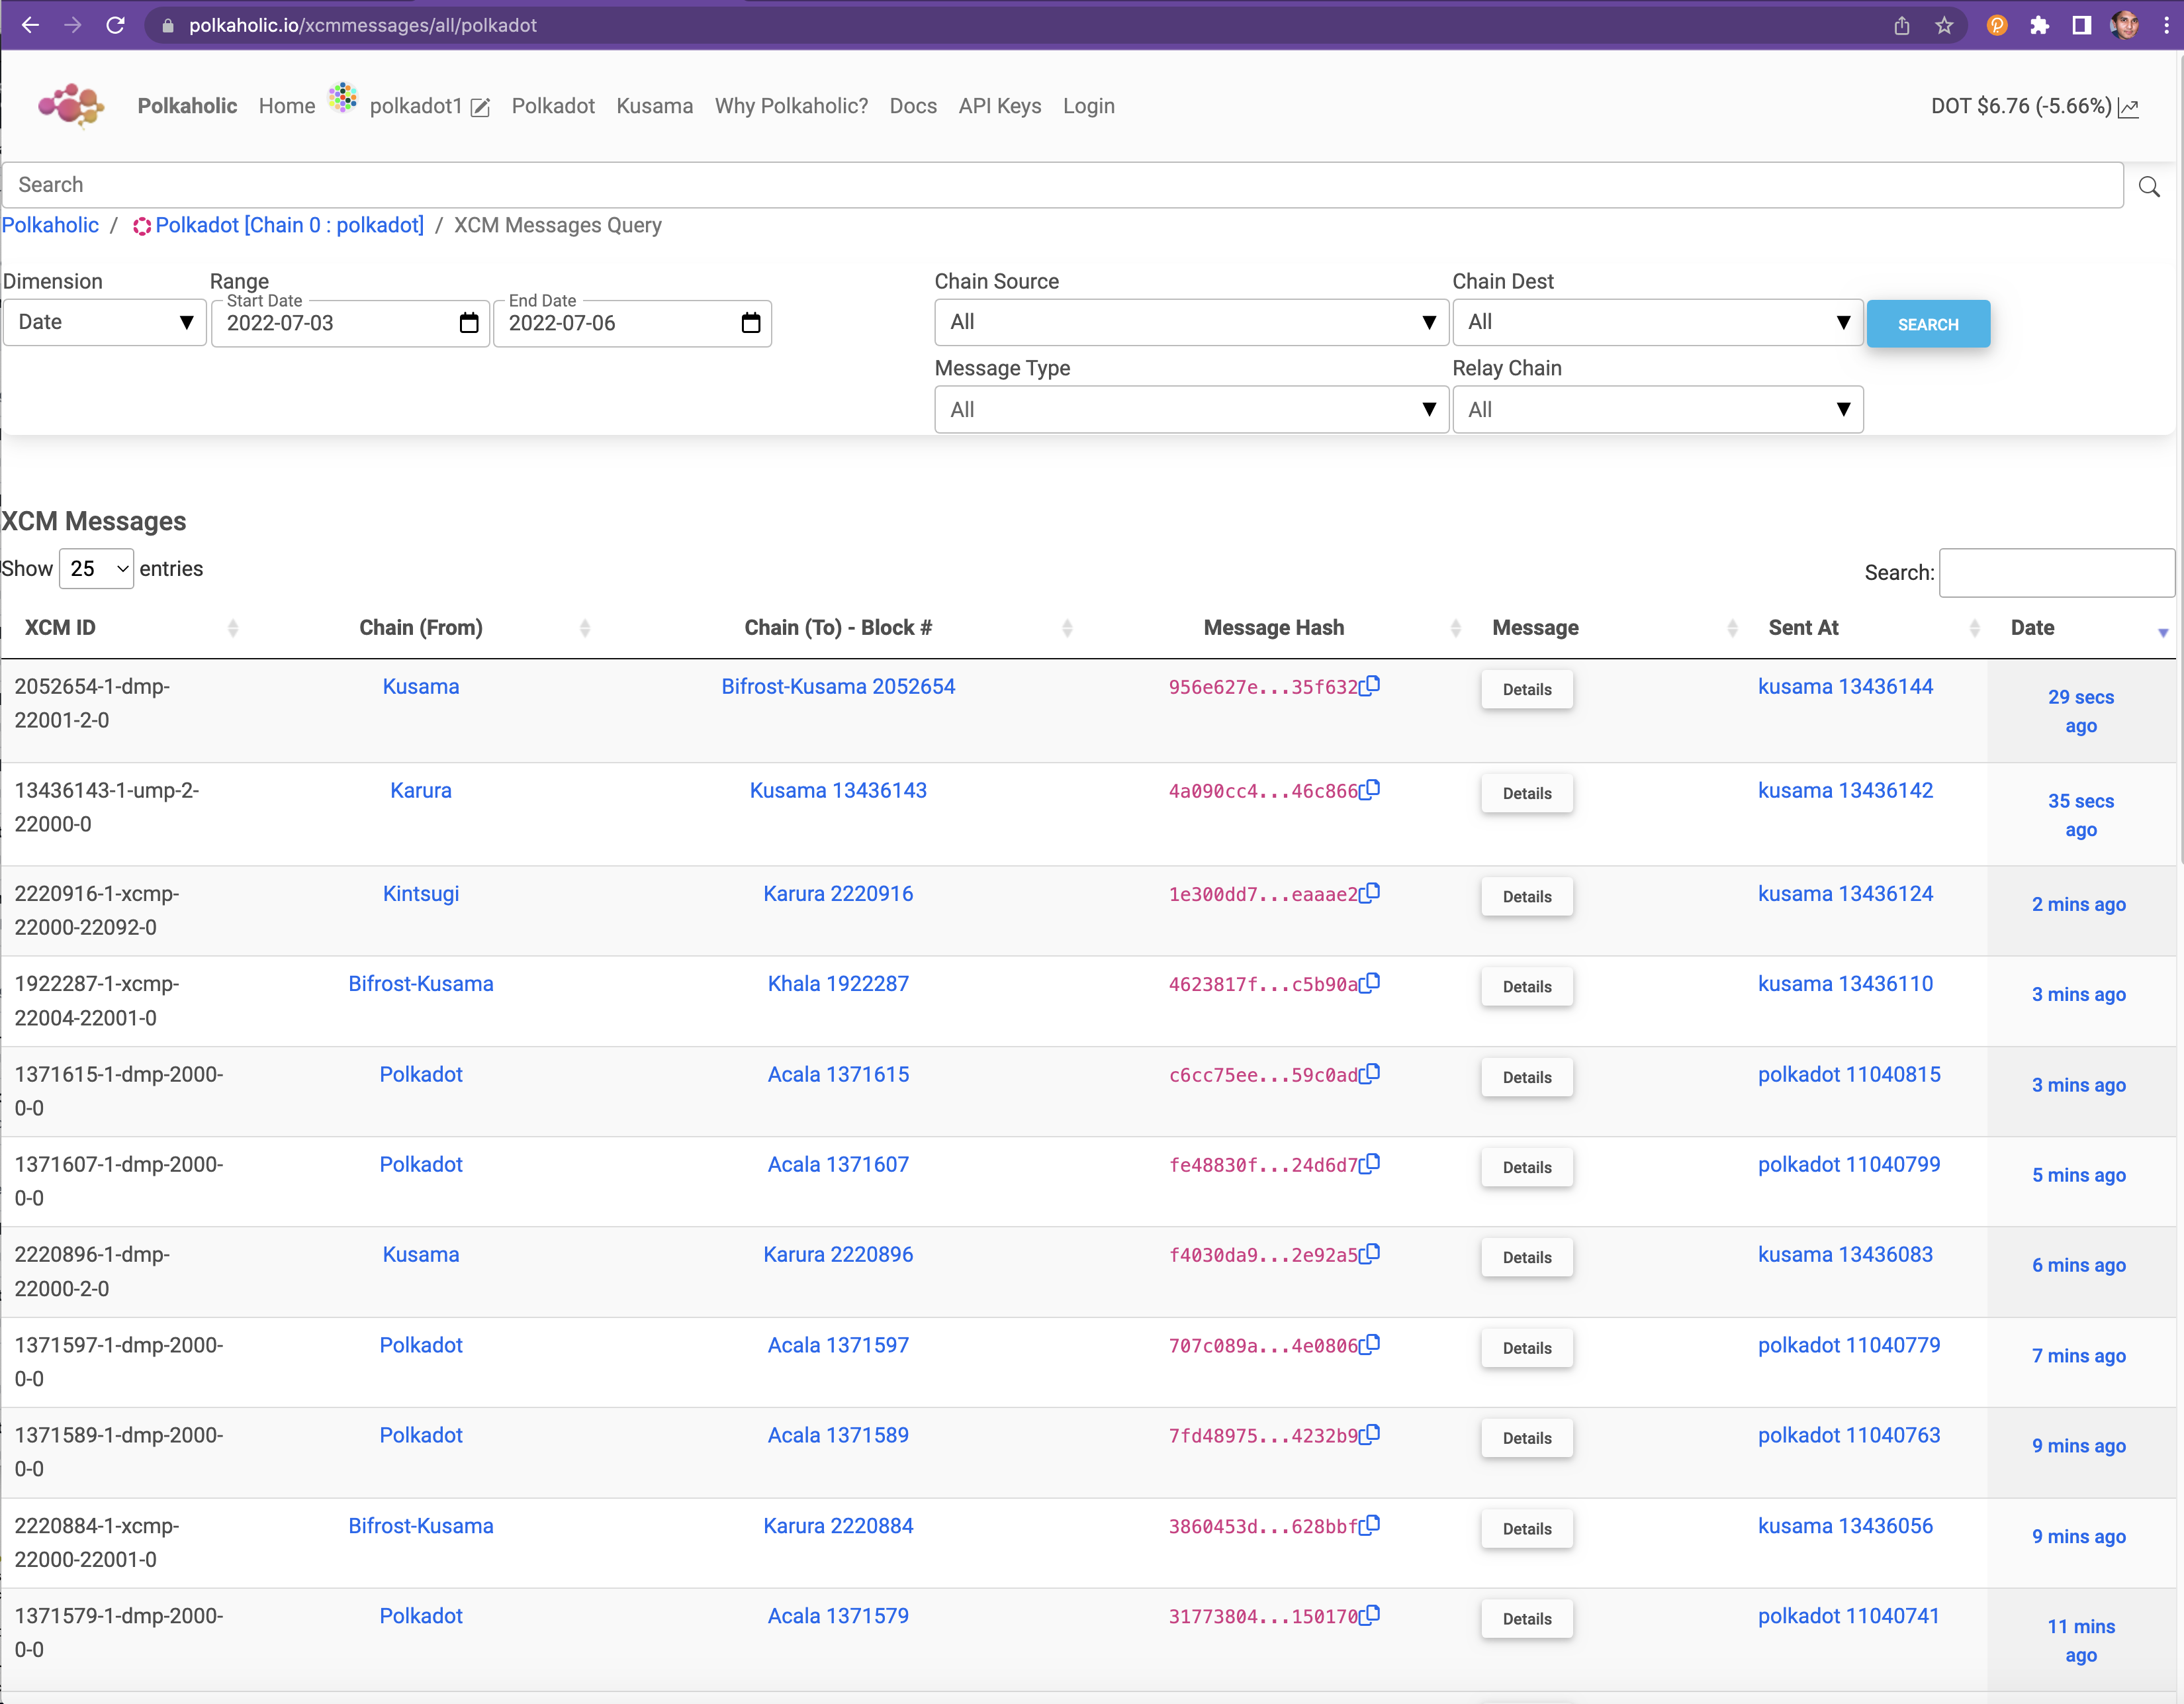Sort by the Date column
2184x1704 pixels.
[2081, 628]
